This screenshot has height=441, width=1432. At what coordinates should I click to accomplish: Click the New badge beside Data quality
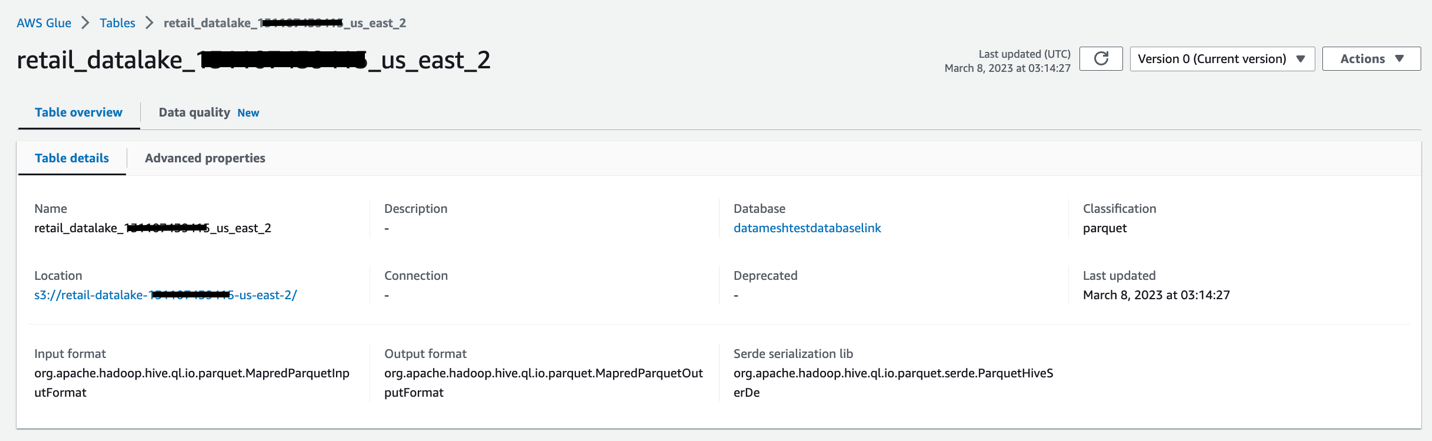point(248,113)
